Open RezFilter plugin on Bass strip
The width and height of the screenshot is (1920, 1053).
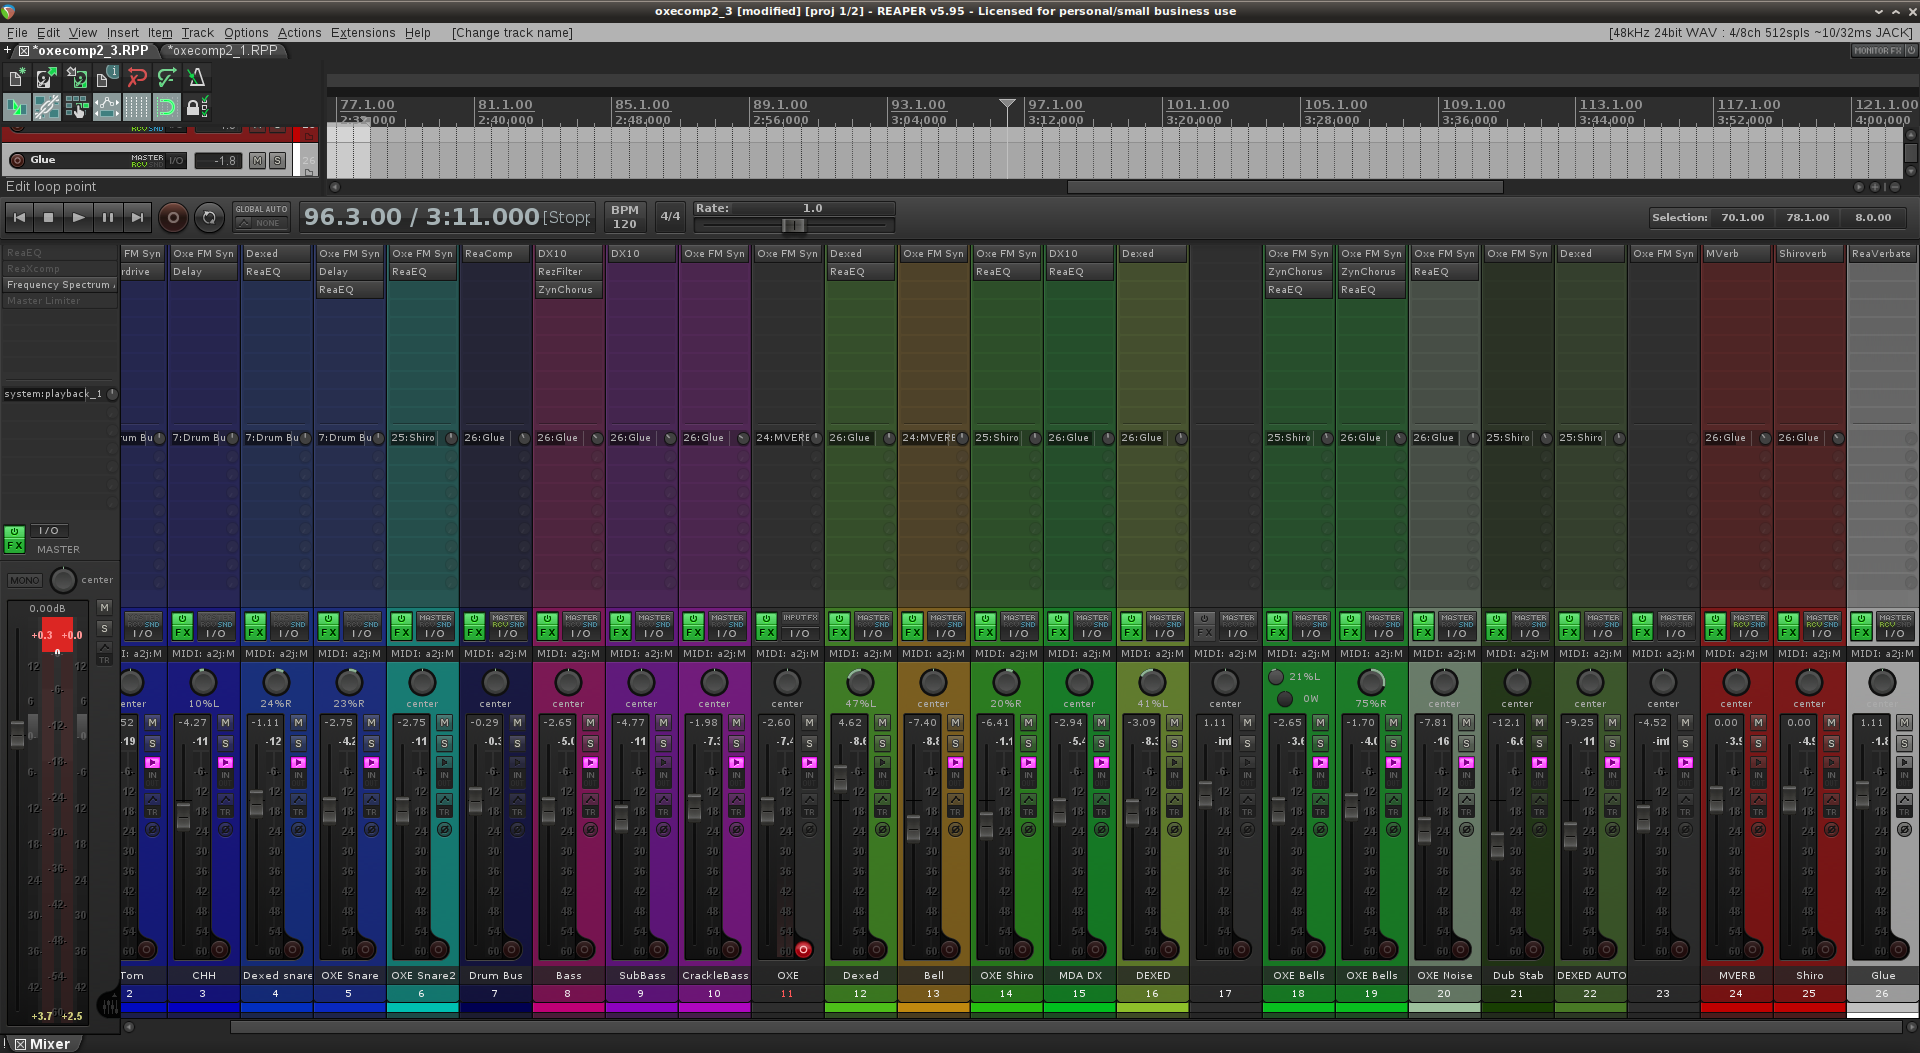(569, 272)
